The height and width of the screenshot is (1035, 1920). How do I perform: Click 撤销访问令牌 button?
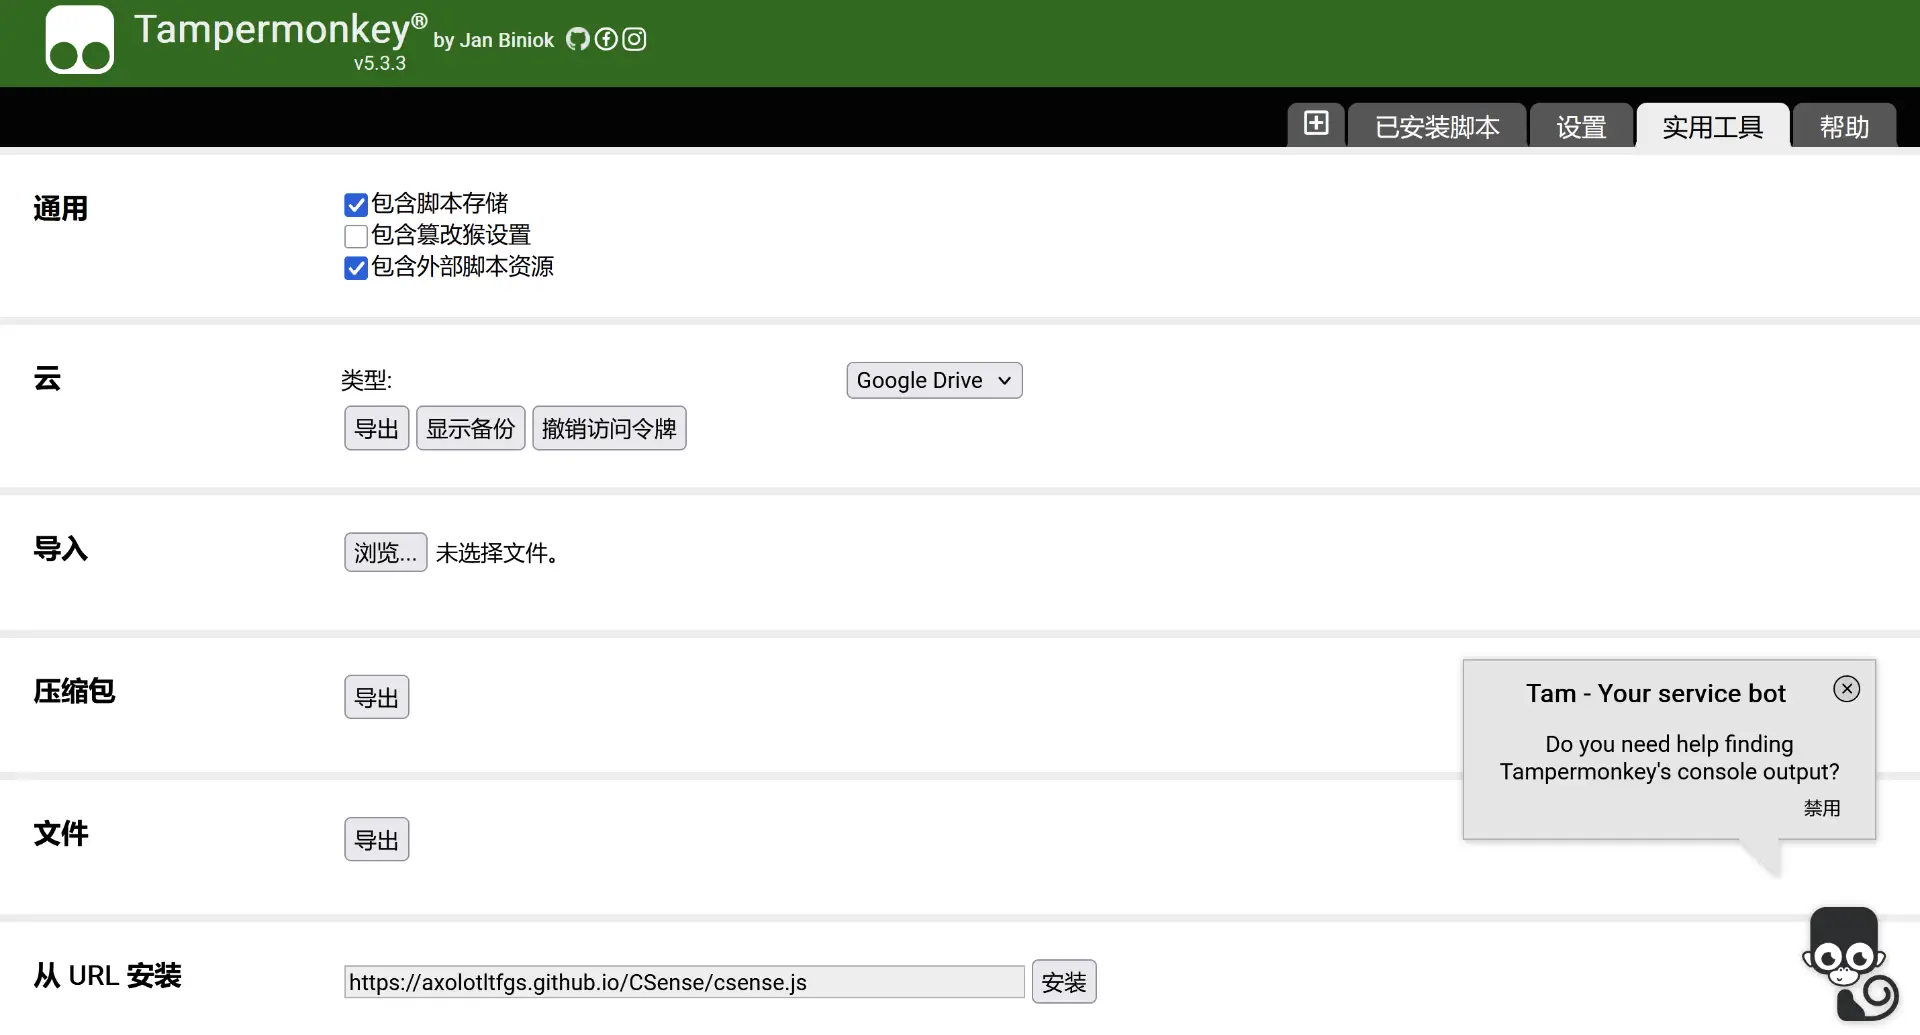pos(609,428)
